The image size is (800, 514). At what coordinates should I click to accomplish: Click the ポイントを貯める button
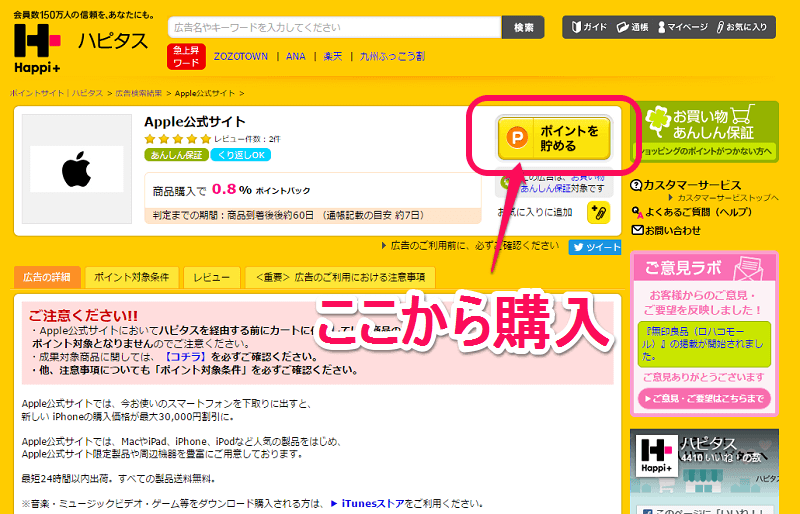554,138
